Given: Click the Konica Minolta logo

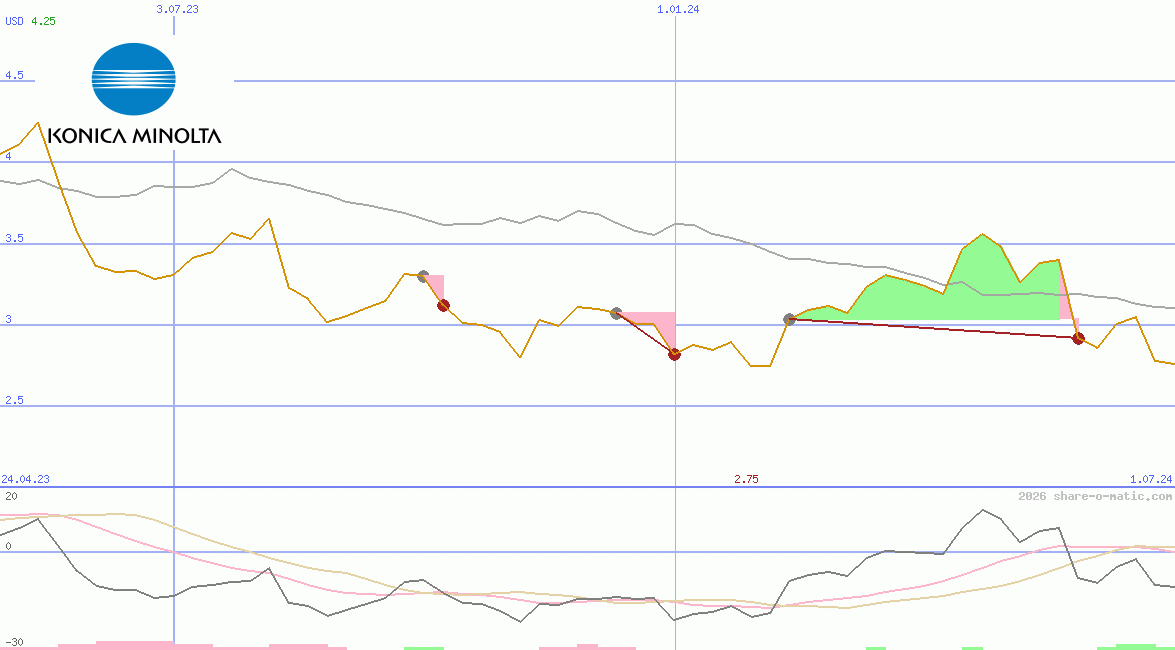Looking at the screenshot, I should click(x=133, y=82).
